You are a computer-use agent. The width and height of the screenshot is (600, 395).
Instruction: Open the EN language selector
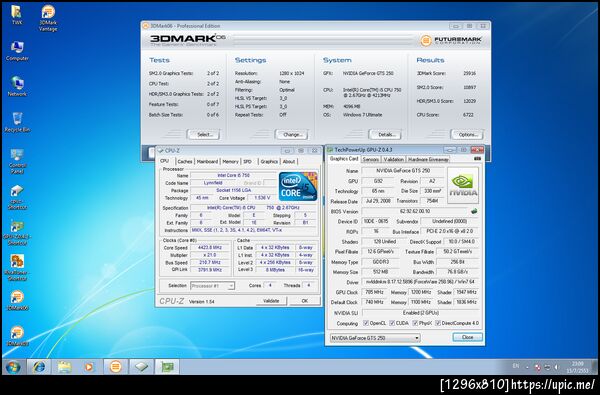click(516, 367)
